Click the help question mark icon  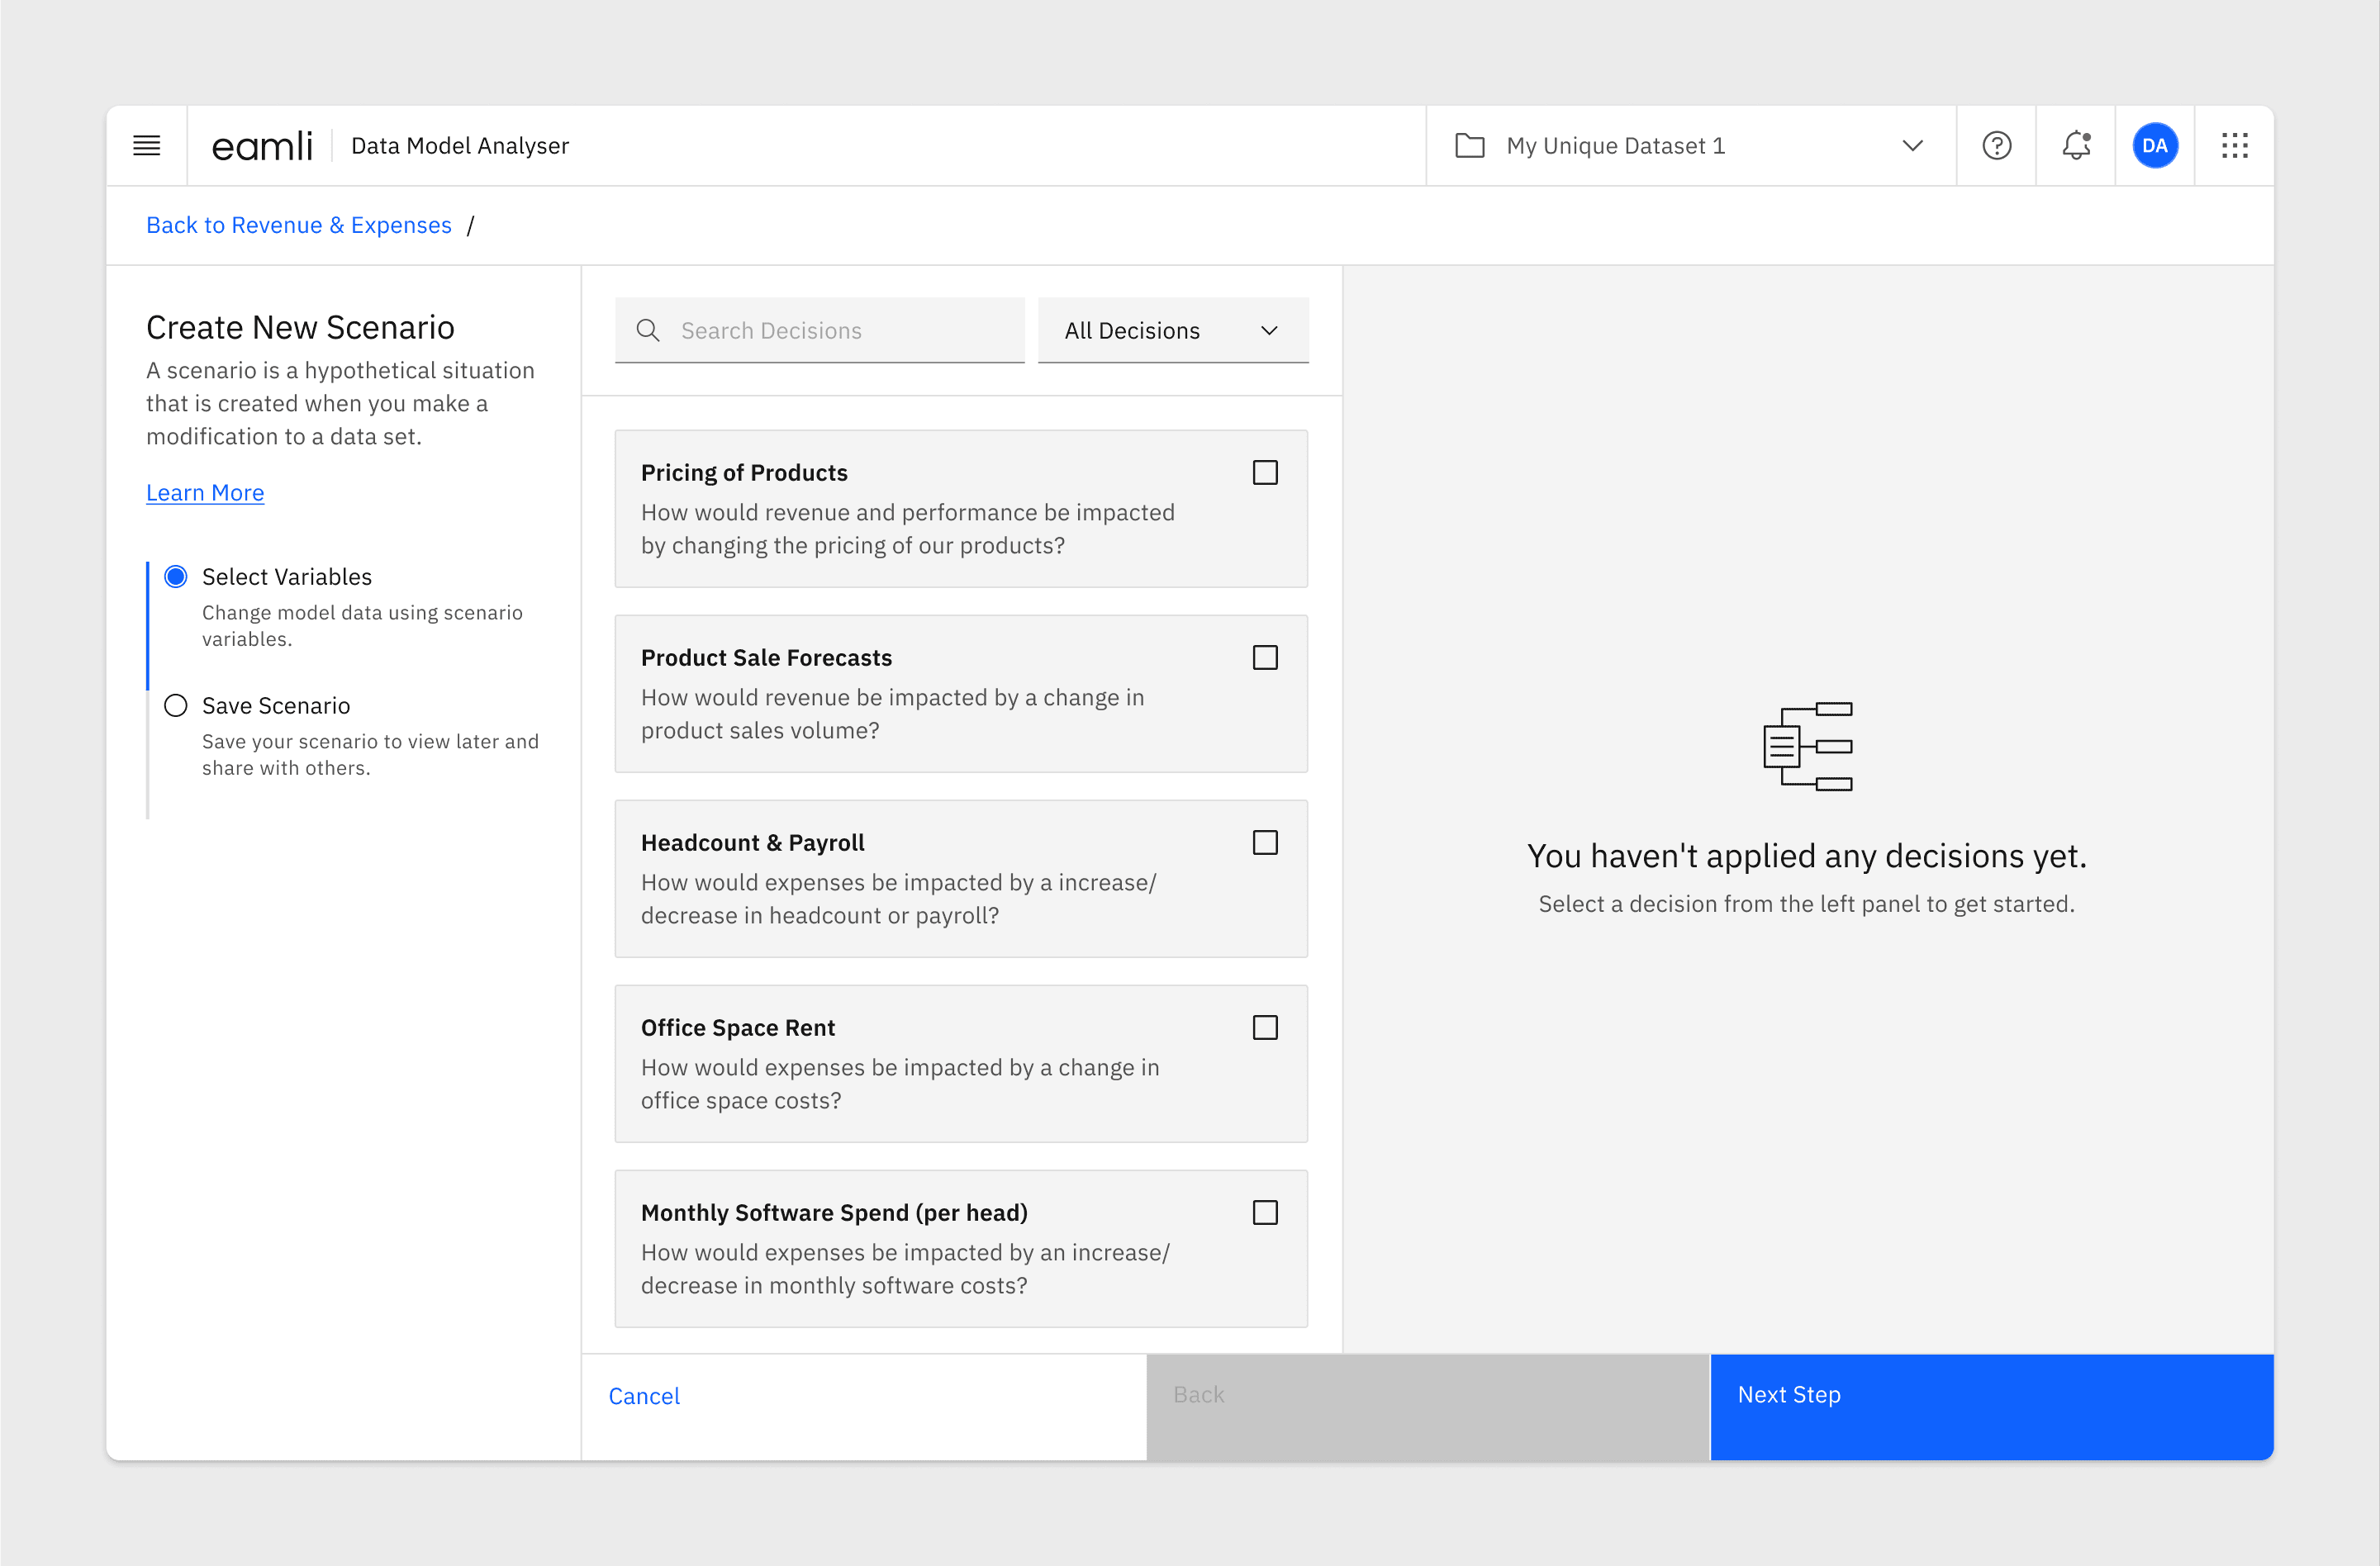point(1996,146)
